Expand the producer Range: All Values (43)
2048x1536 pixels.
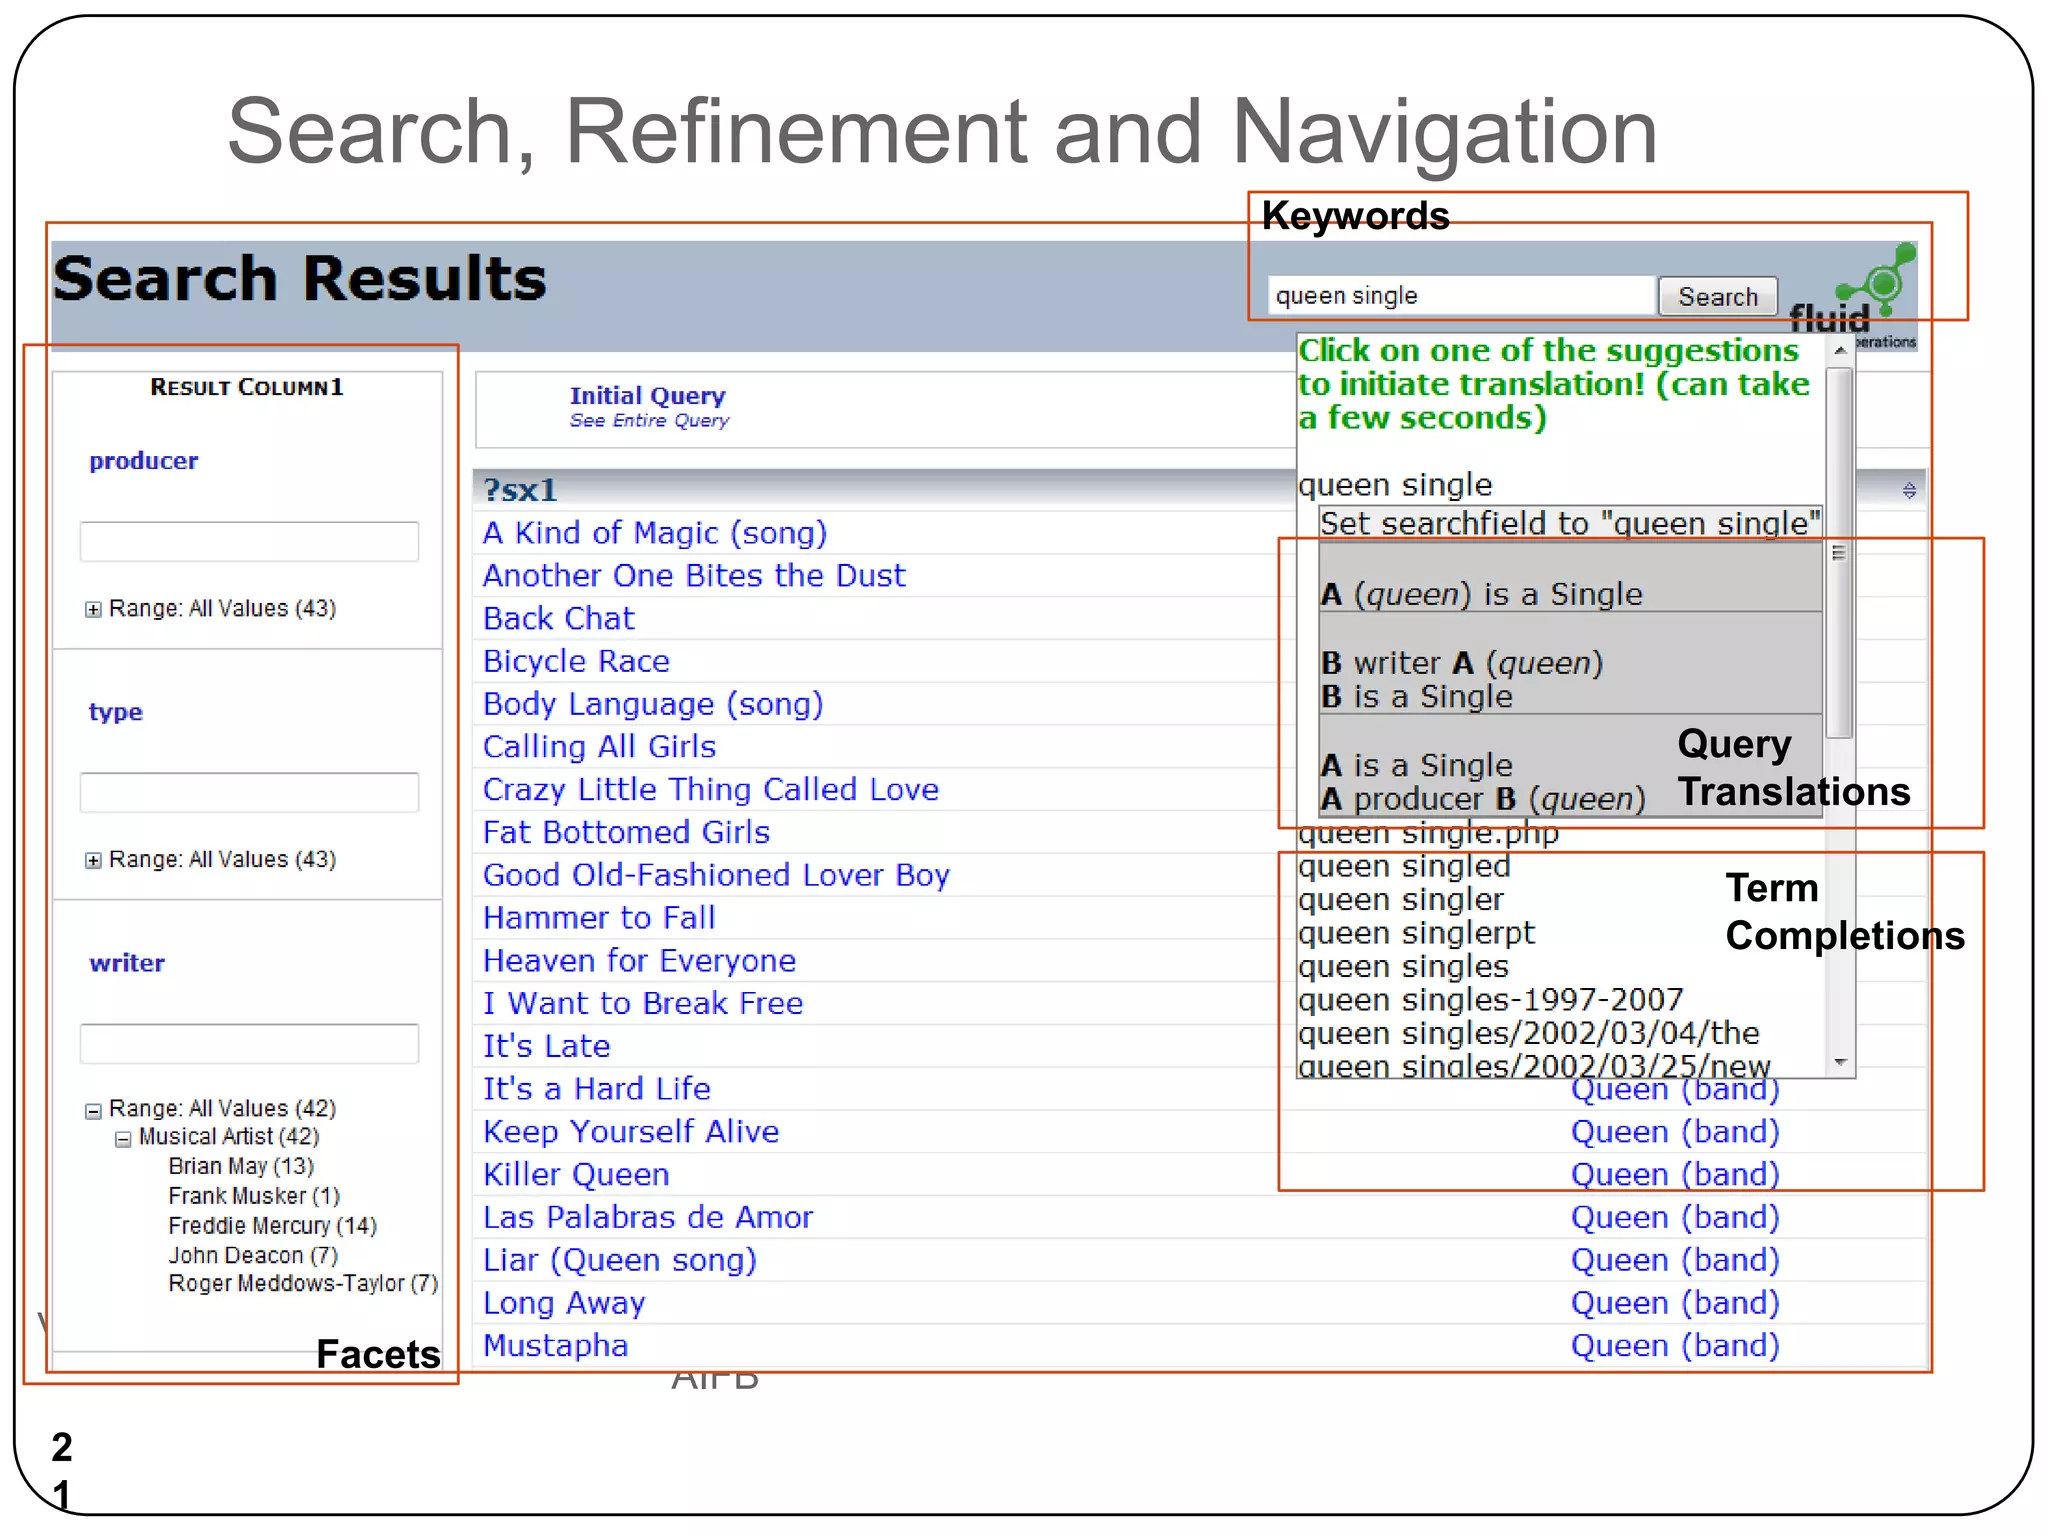pyautogui.click(x=93, y=609)
